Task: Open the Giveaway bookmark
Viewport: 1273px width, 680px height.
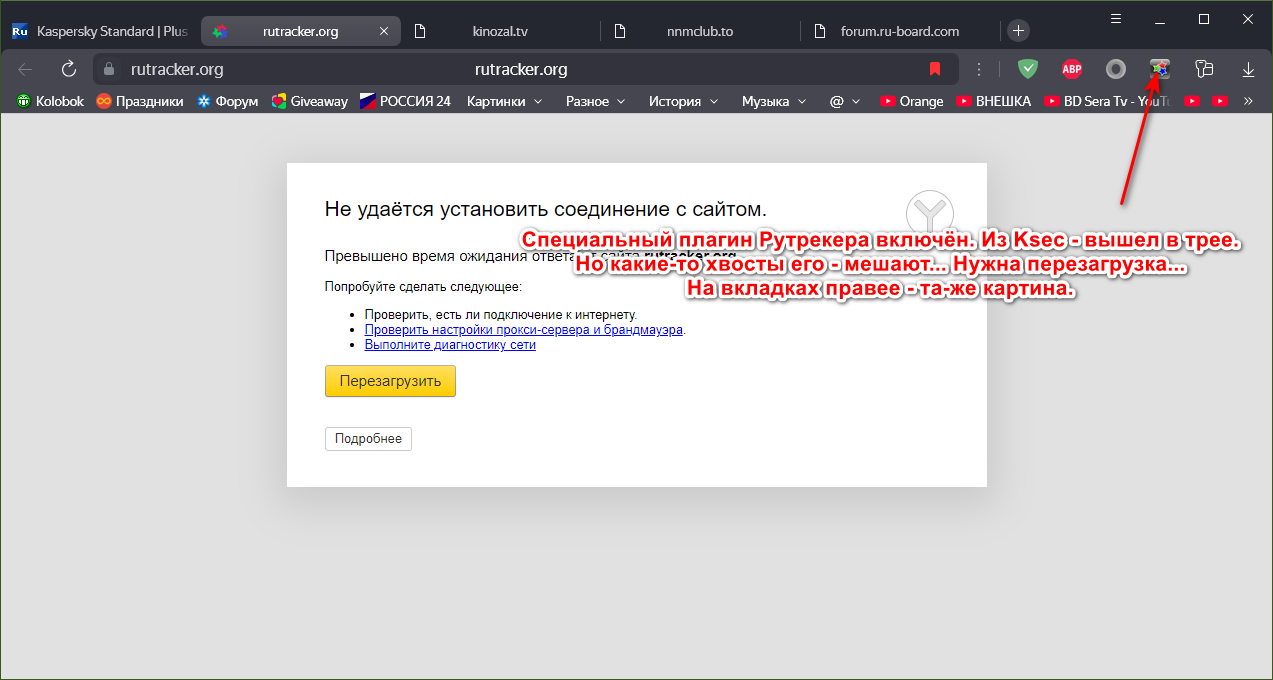Action: [310, 101]
